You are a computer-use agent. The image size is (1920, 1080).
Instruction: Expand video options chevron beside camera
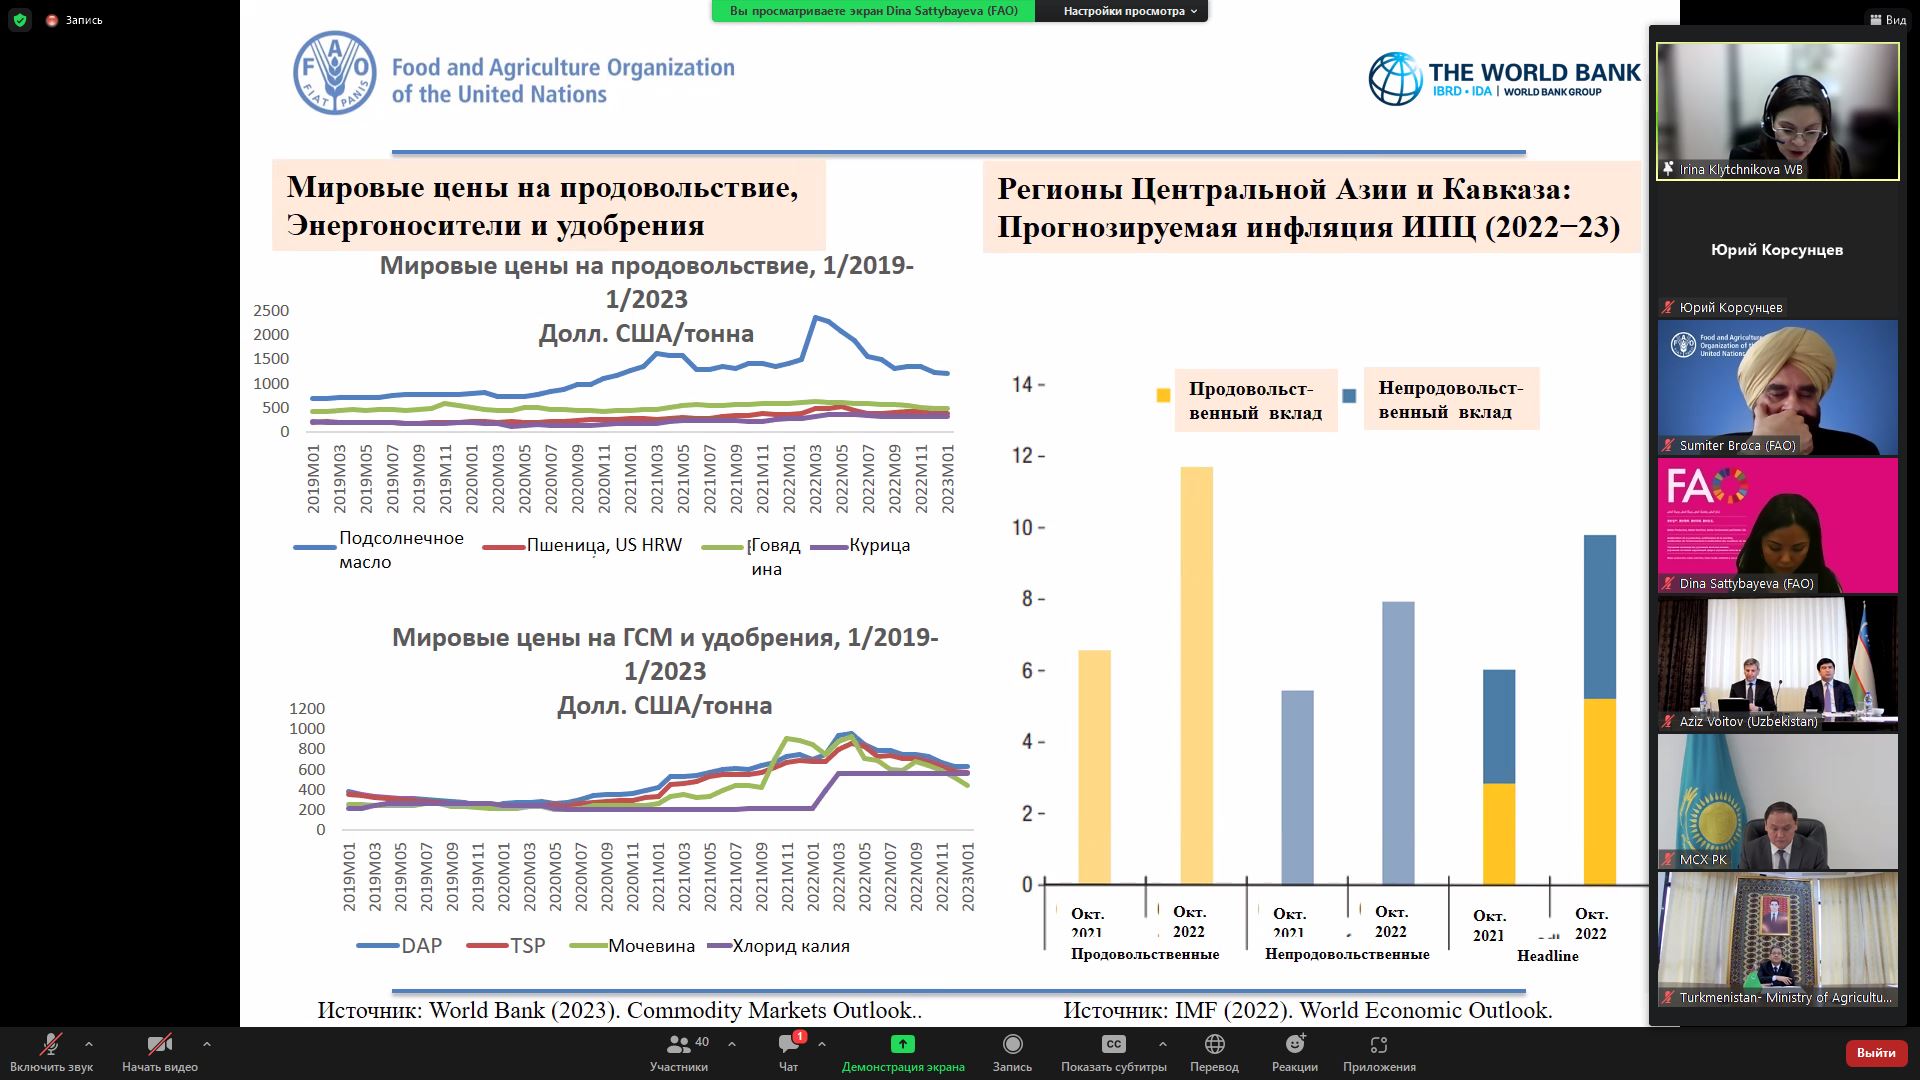206,1044
